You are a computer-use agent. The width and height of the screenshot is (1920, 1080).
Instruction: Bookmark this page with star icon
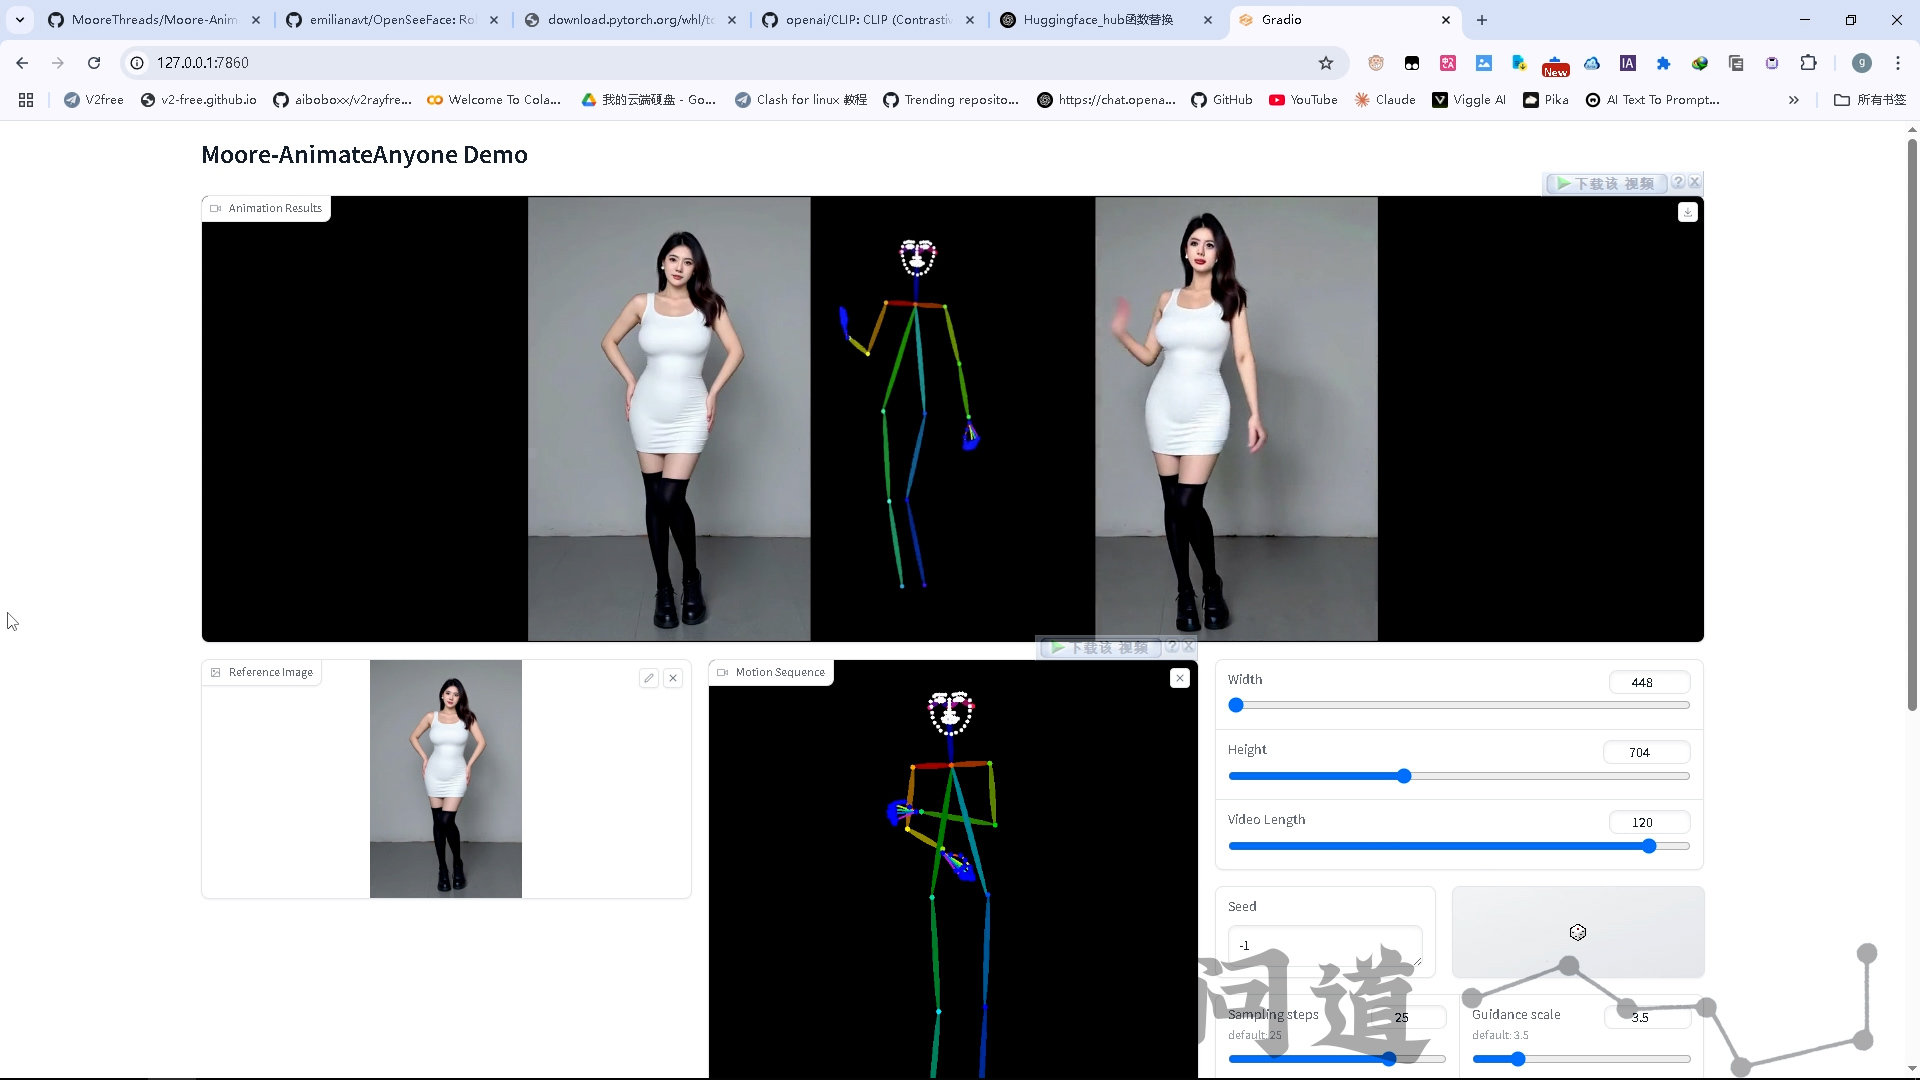coord(1326,63)
